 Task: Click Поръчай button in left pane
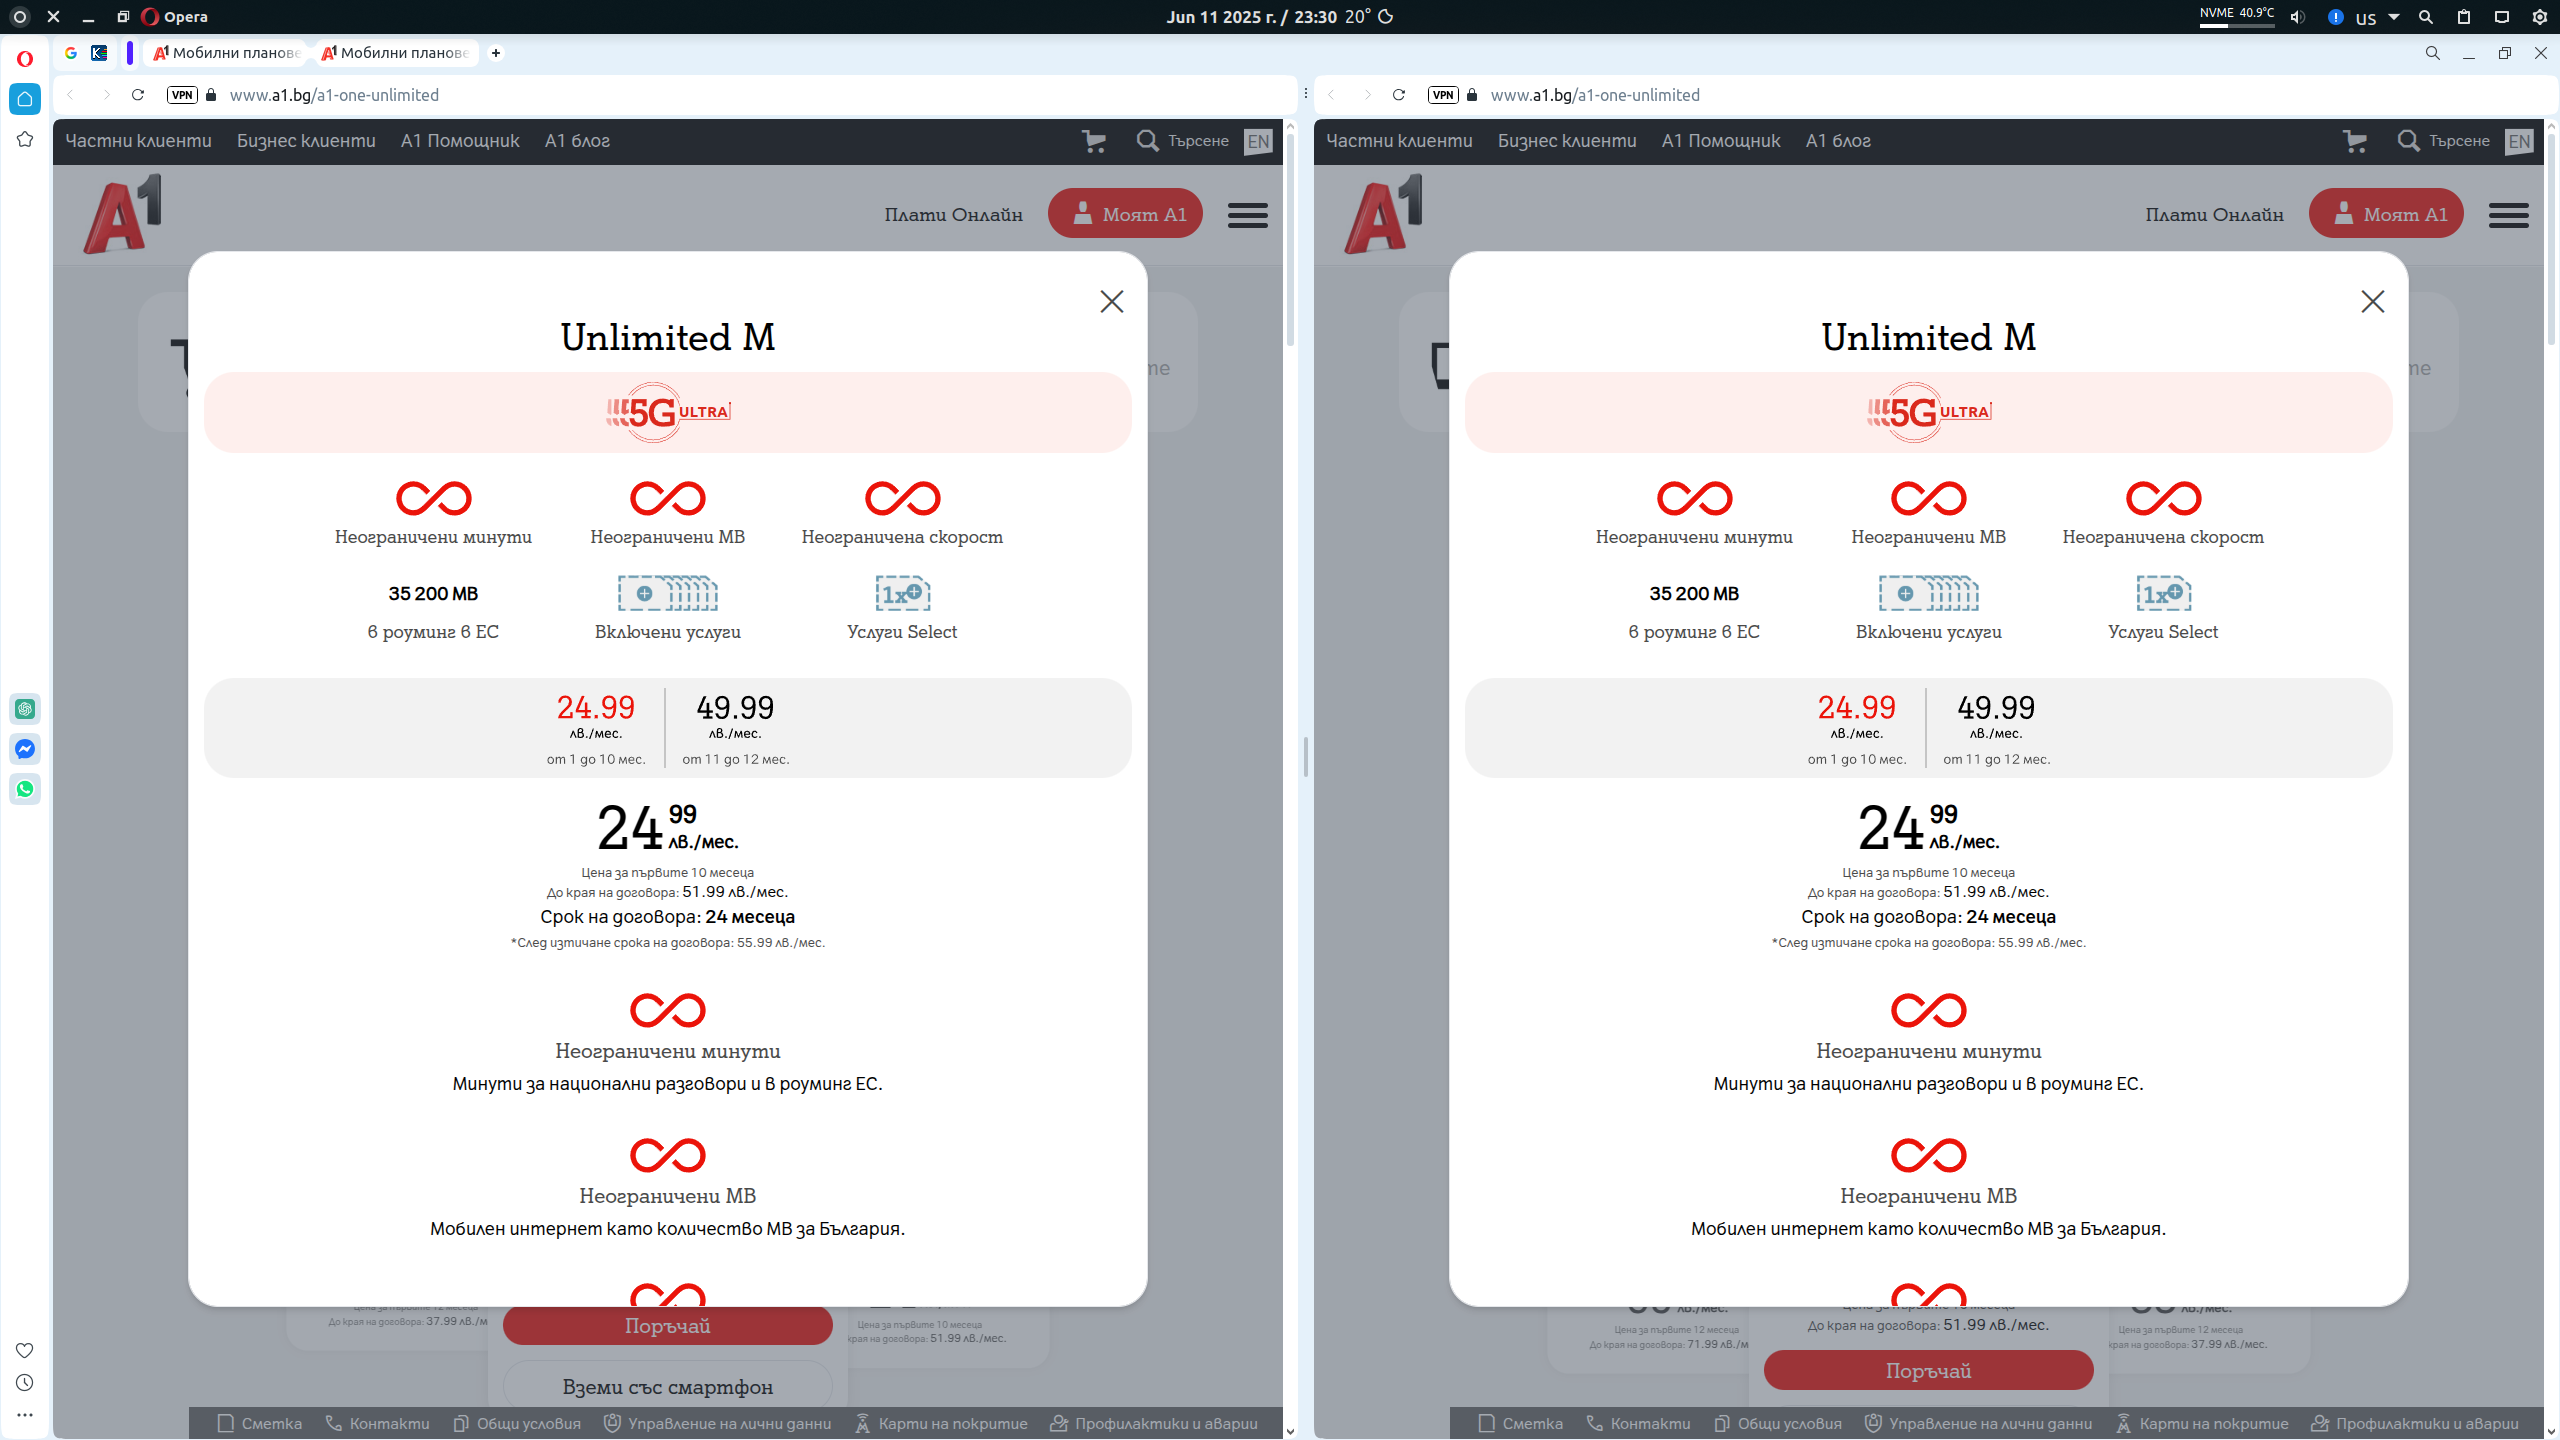tap(668, 1326)
